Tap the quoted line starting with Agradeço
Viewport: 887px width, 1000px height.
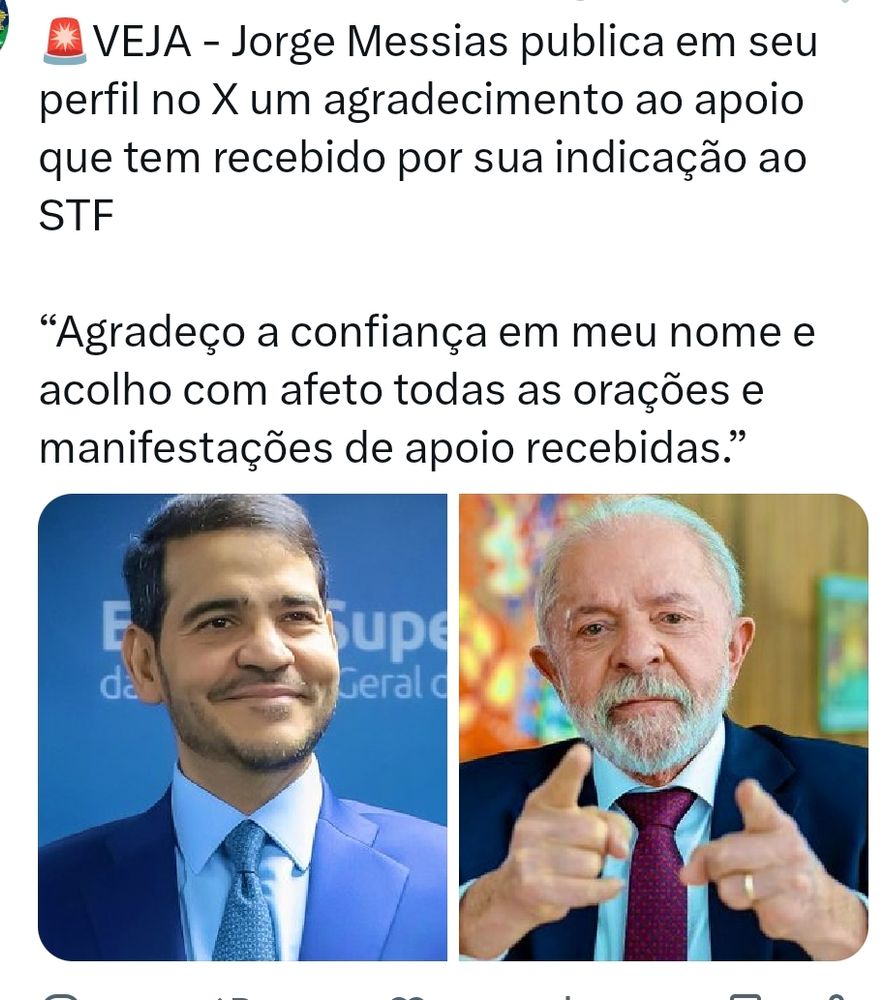tap(427, 332)
